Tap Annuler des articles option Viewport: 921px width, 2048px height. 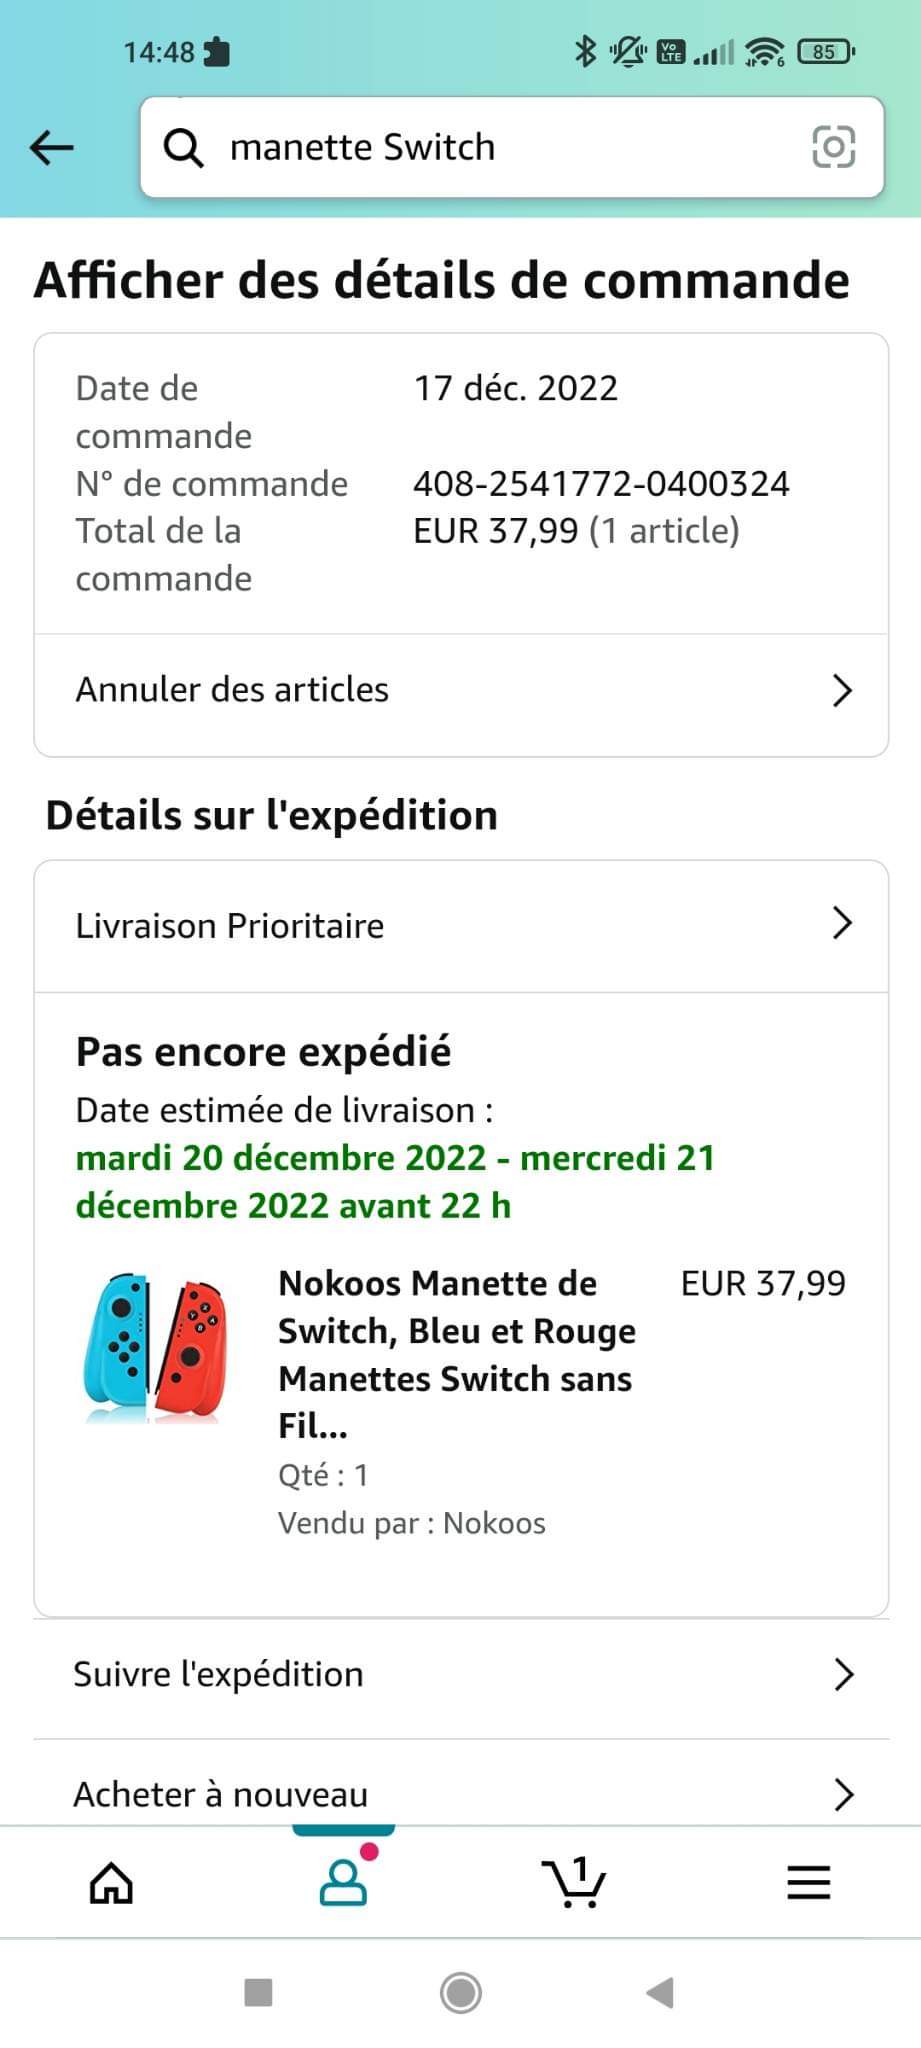(x=233, y=690)
